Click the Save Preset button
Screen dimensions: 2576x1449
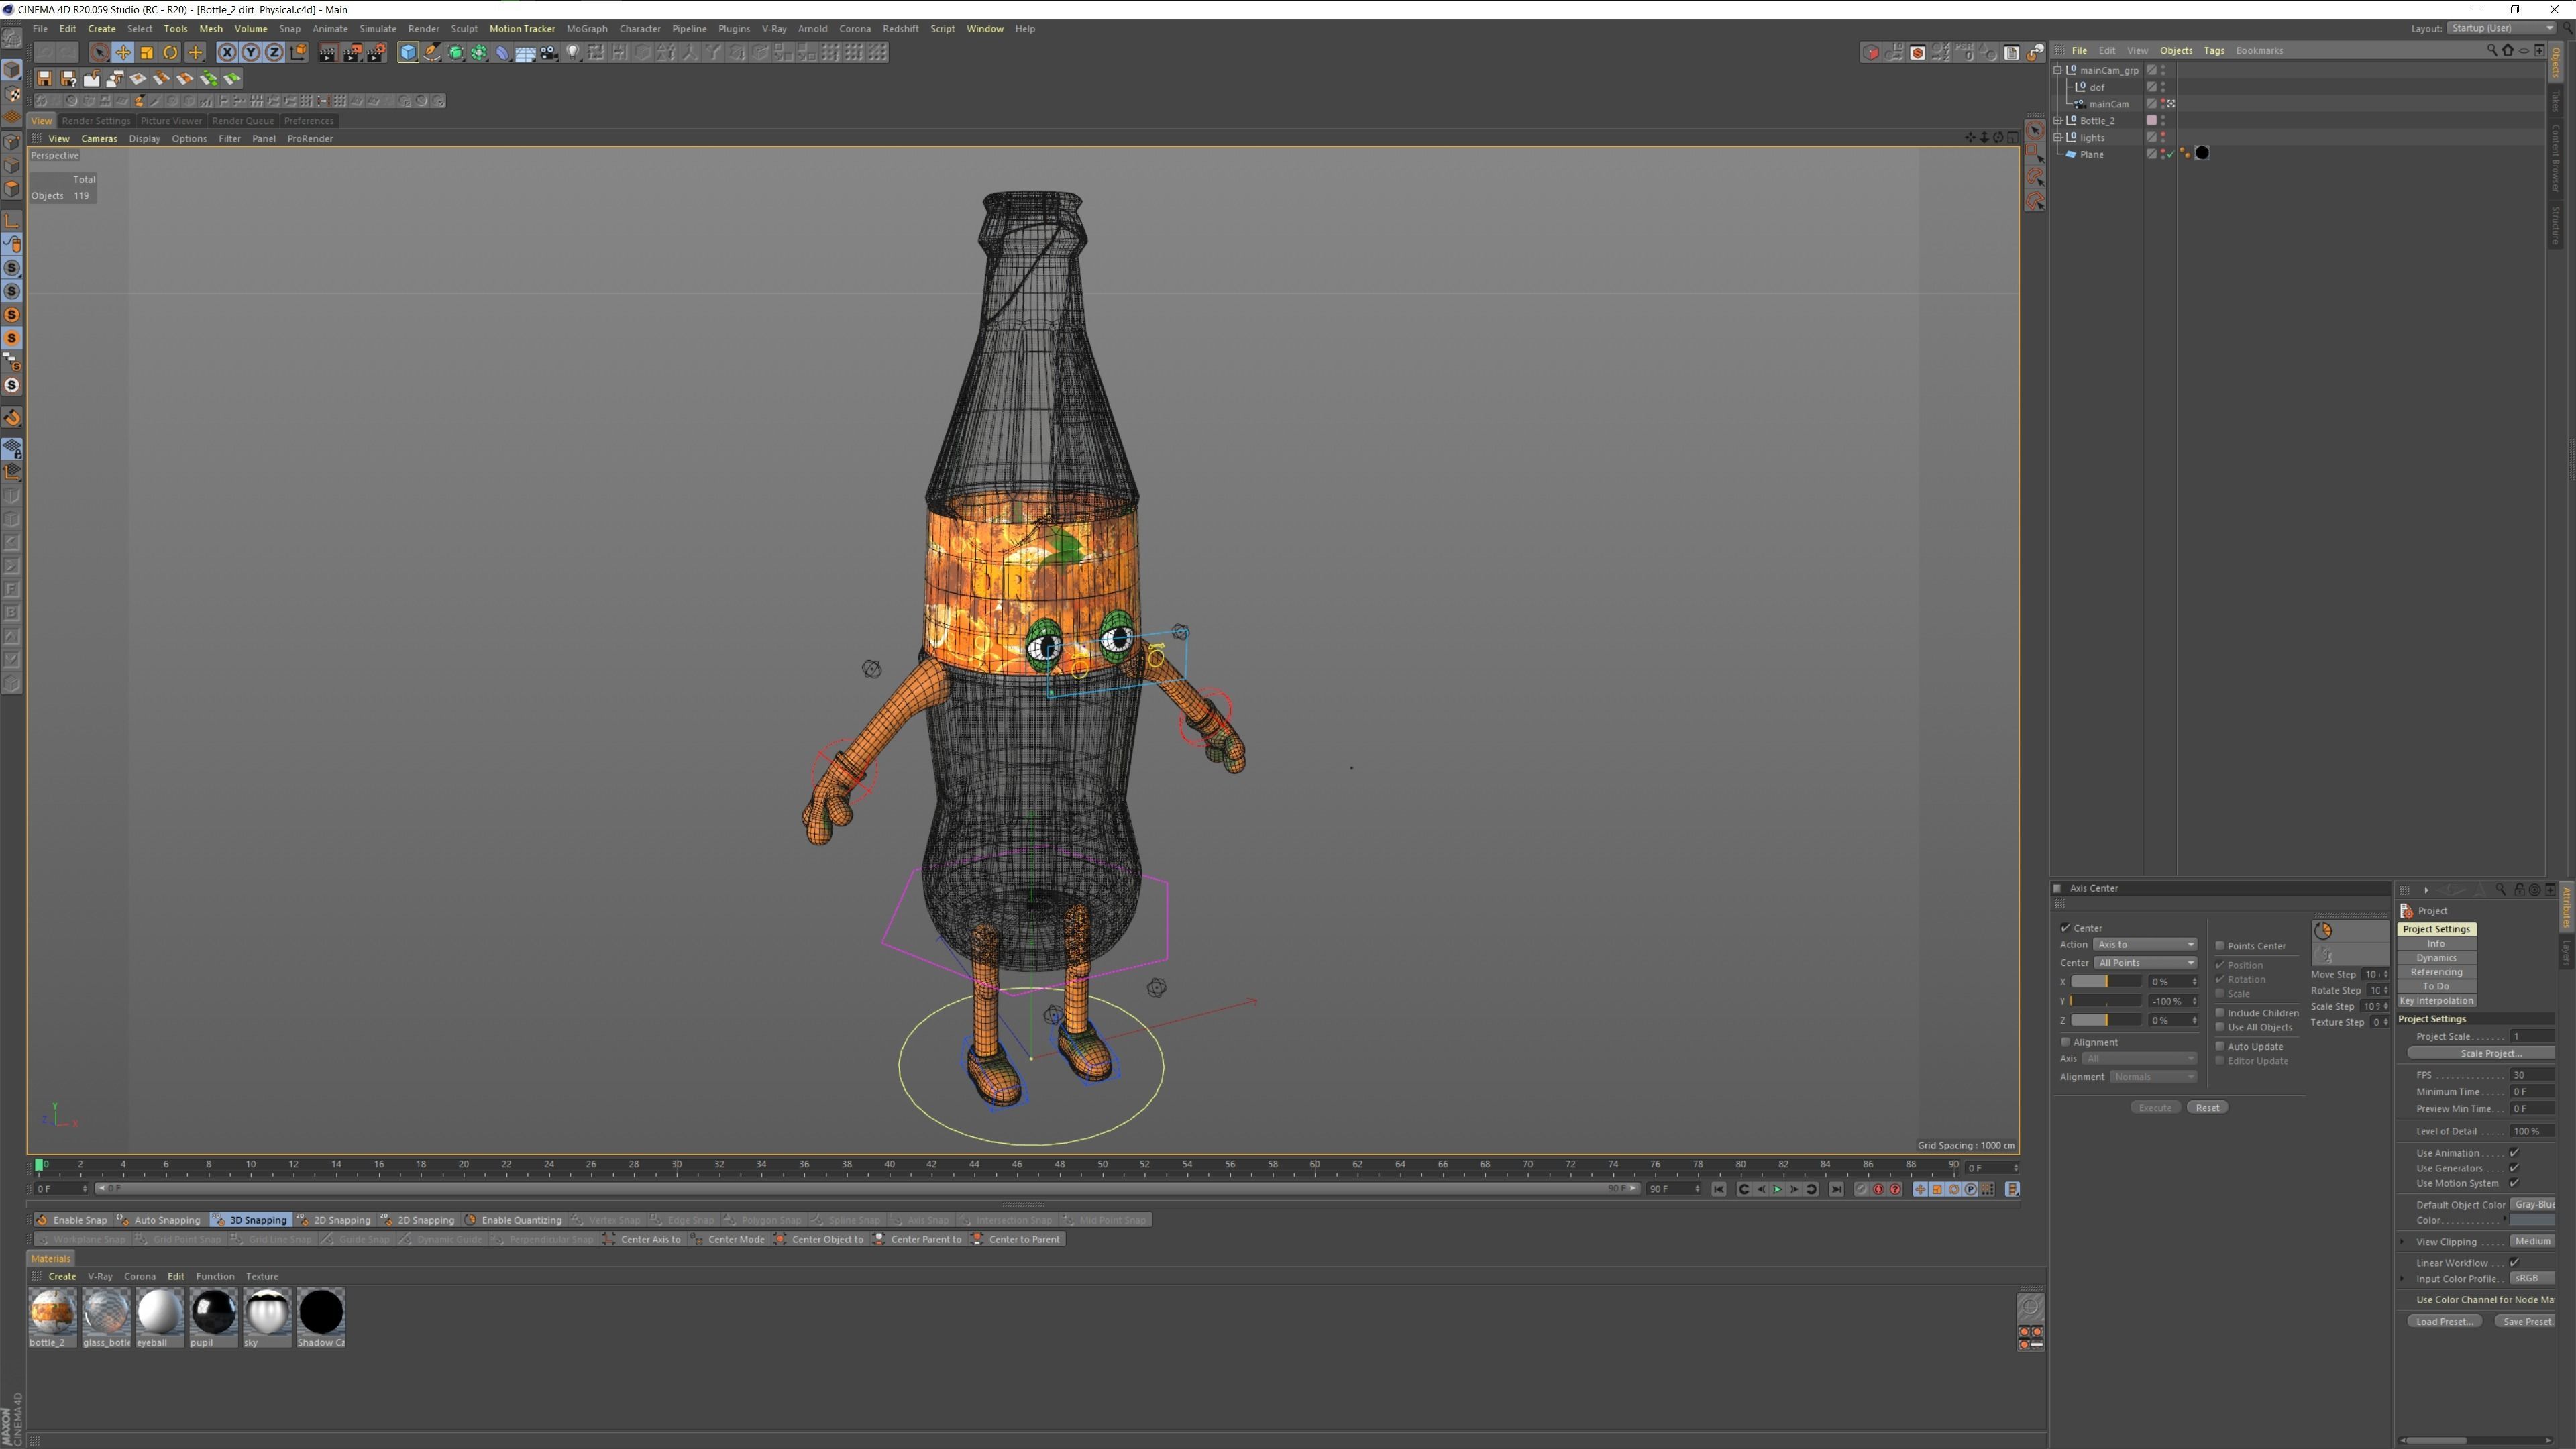pos(2525,1321)
